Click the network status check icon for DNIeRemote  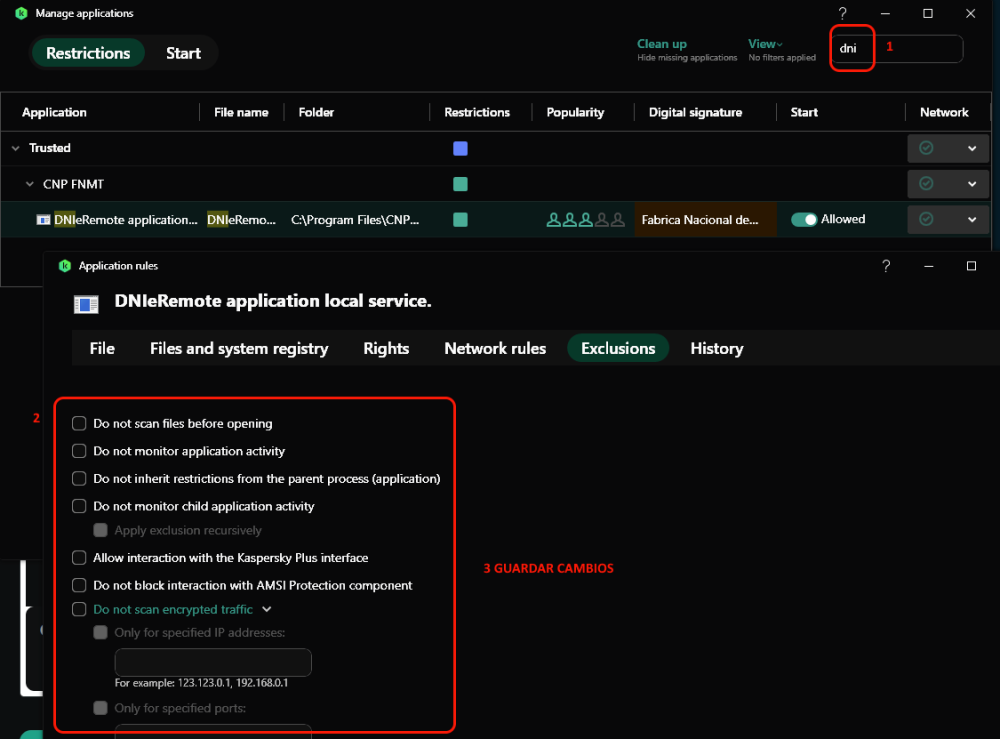tap(926, 219)
